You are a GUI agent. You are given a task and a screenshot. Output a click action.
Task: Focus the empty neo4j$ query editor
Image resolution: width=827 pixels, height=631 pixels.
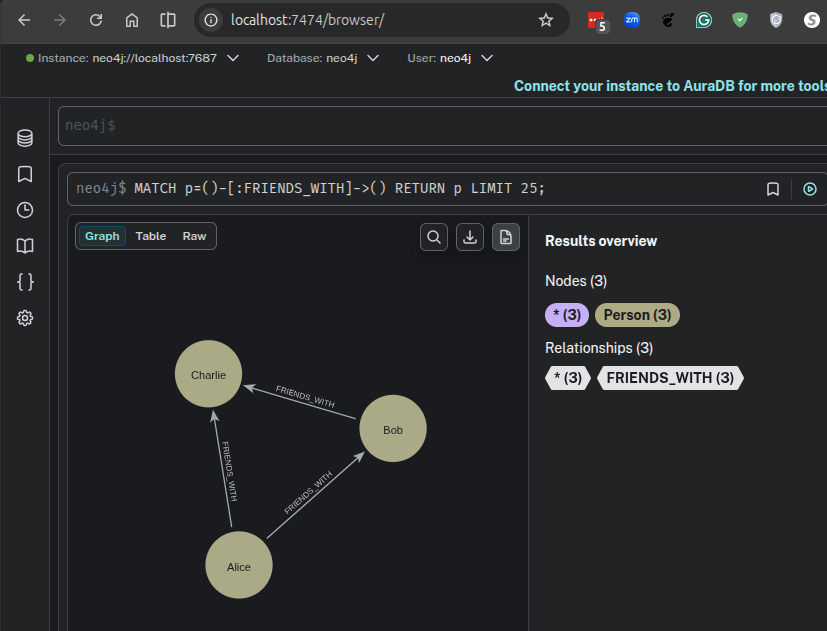[443, 126]
